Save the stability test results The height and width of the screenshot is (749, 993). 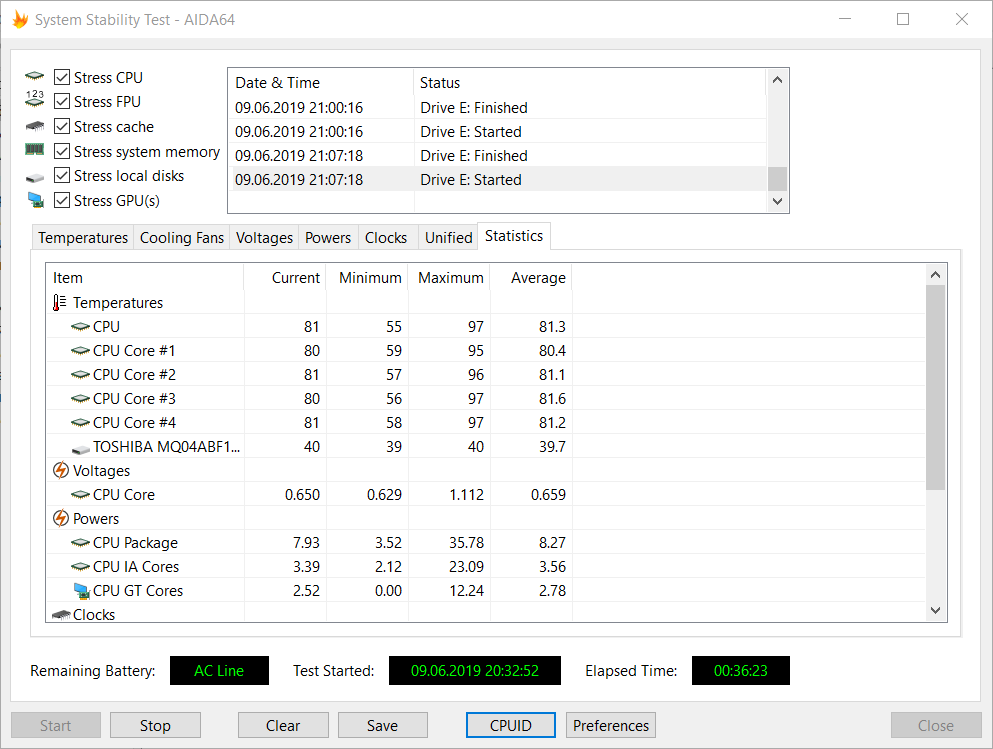point(383,725)
